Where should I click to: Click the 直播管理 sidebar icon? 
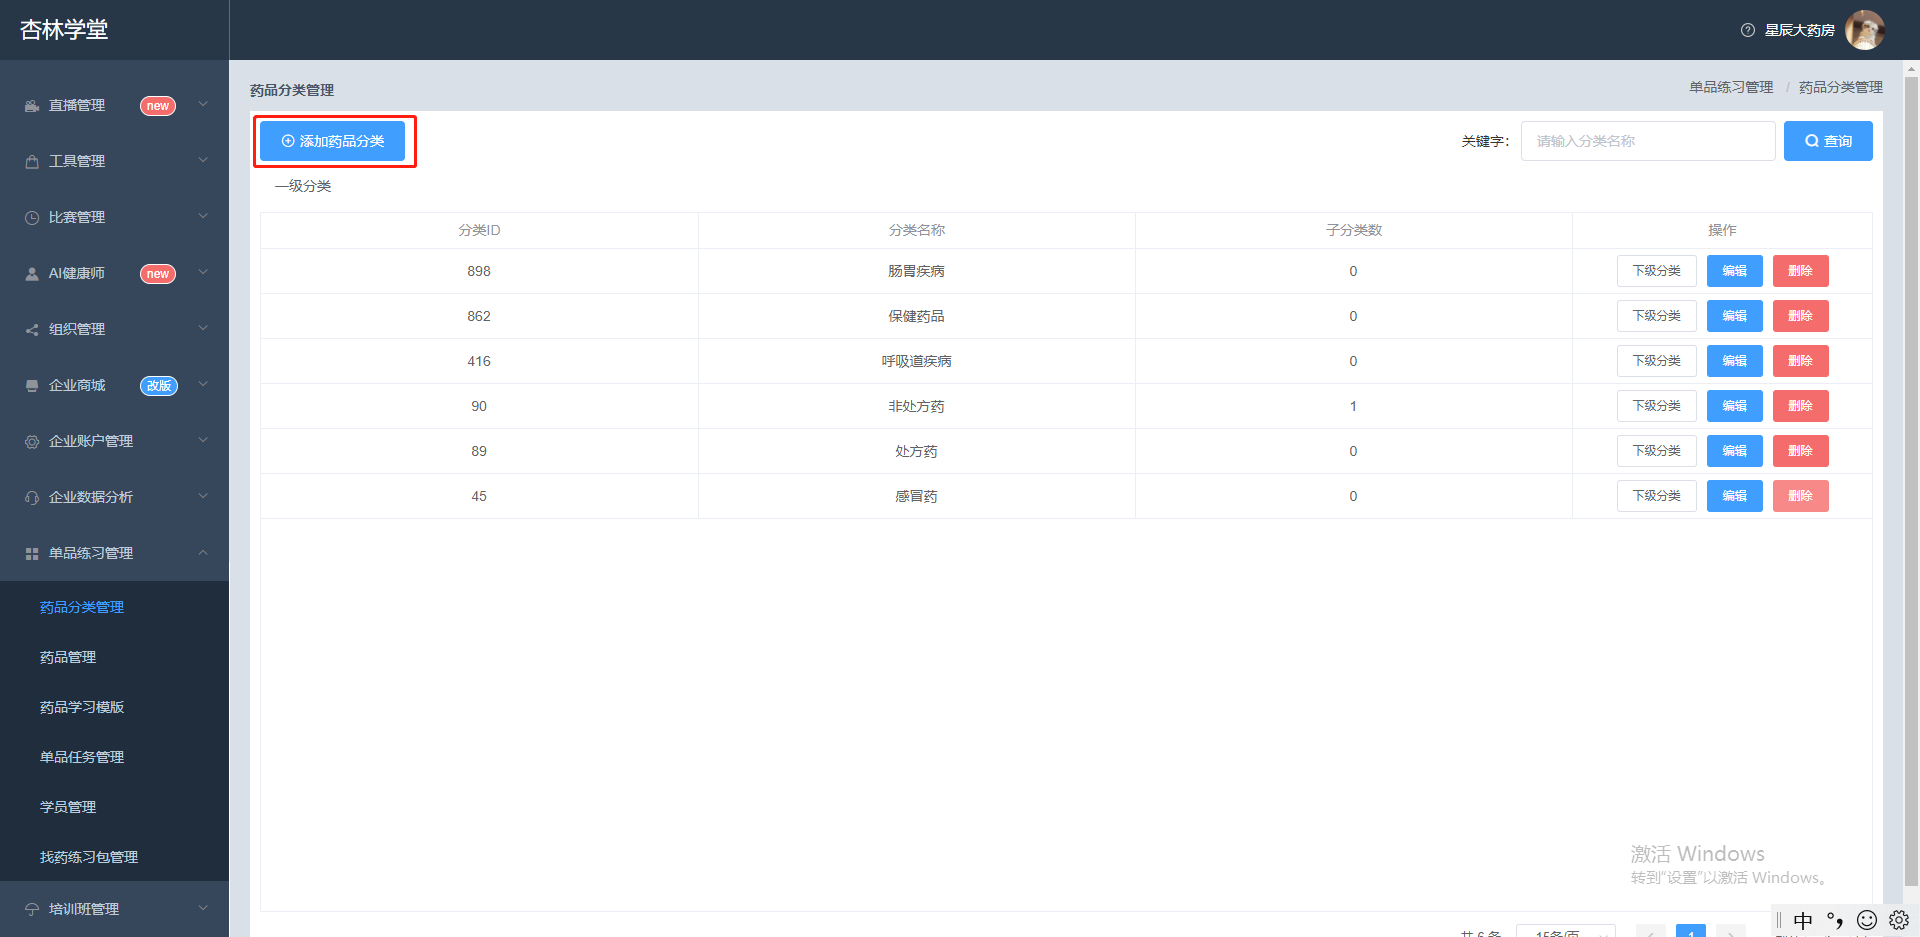click(32, 106)
